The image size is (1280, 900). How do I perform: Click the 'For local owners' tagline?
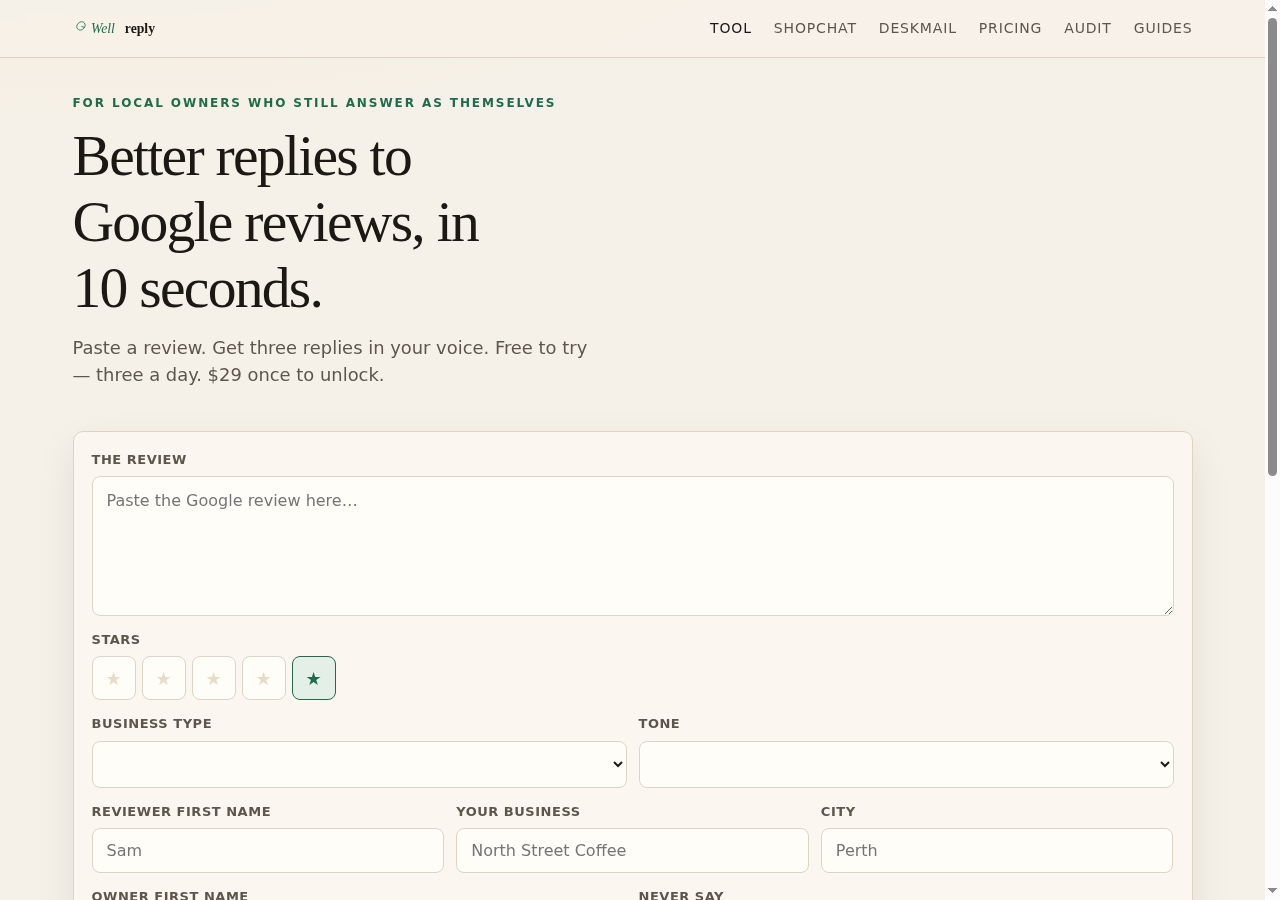point(314,103)
